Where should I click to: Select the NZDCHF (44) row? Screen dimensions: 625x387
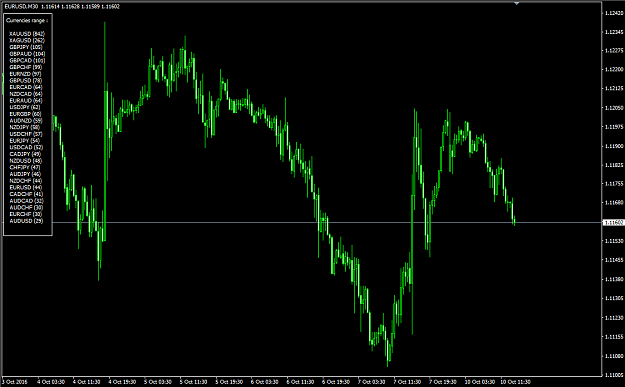tap(26, 181)
